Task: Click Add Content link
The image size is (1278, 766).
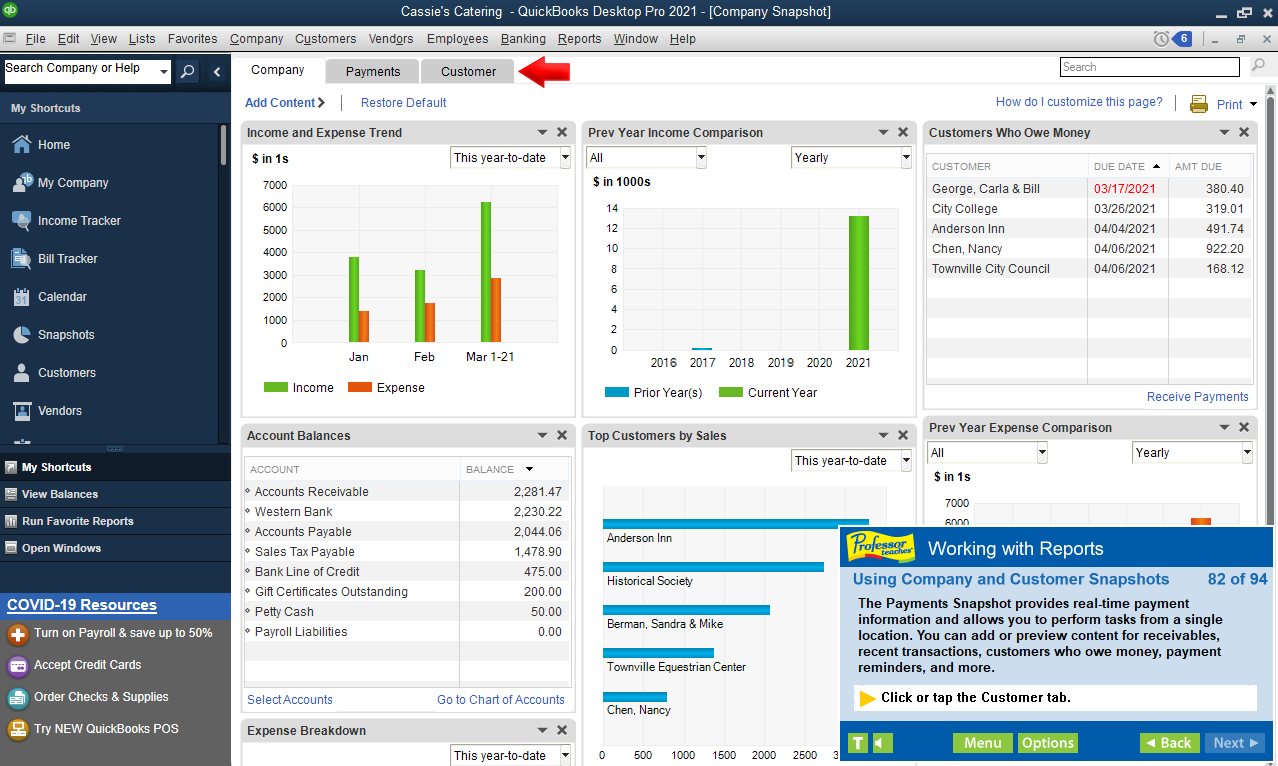Action: [x=285, y=103]
